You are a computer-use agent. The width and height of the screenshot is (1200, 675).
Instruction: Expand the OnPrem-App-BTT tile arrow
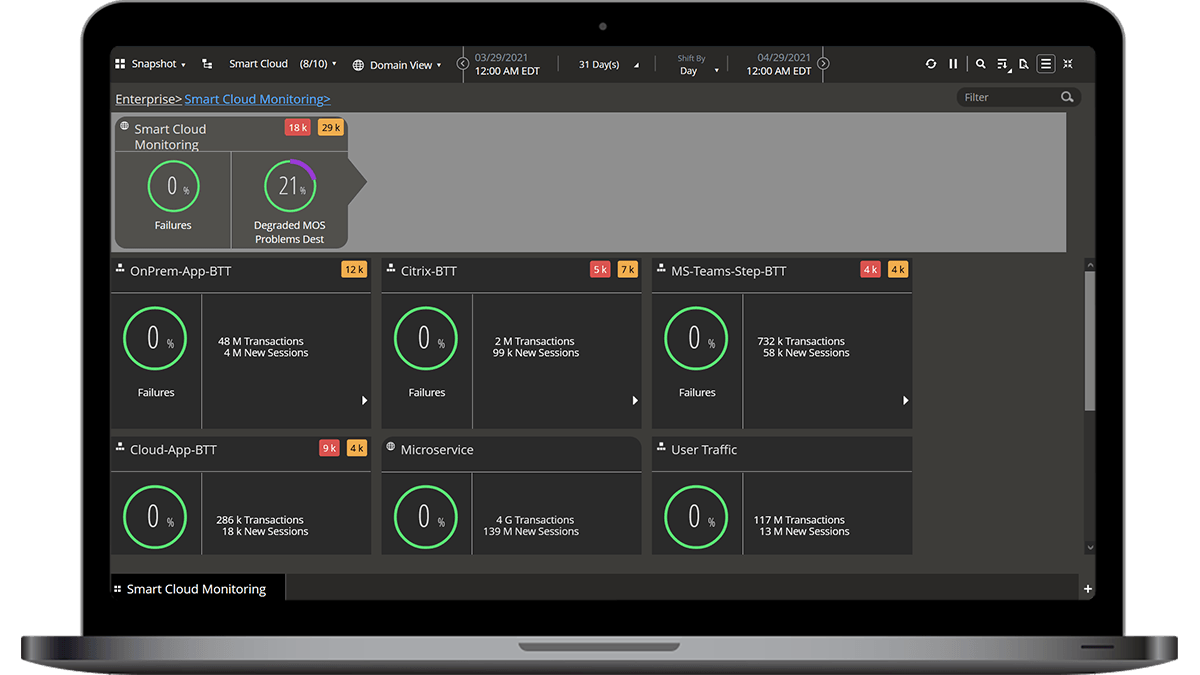364,400
